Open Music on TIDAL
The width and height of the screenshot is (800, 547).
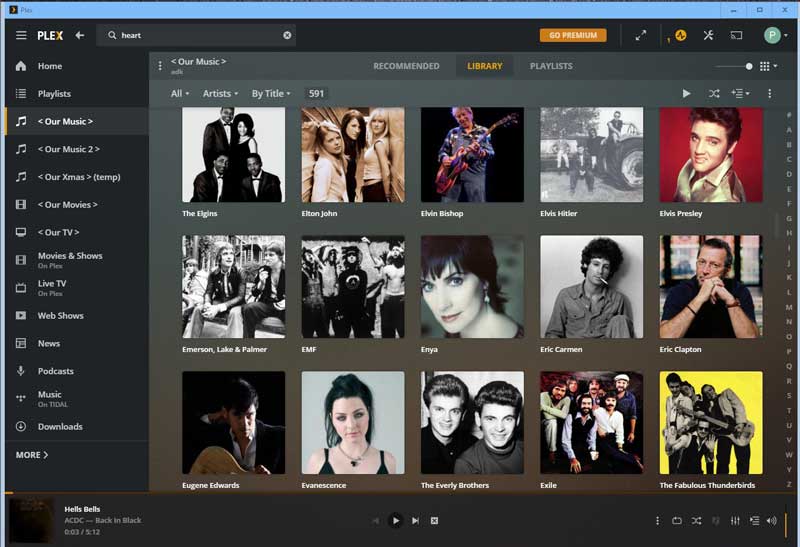click(77, 399)
